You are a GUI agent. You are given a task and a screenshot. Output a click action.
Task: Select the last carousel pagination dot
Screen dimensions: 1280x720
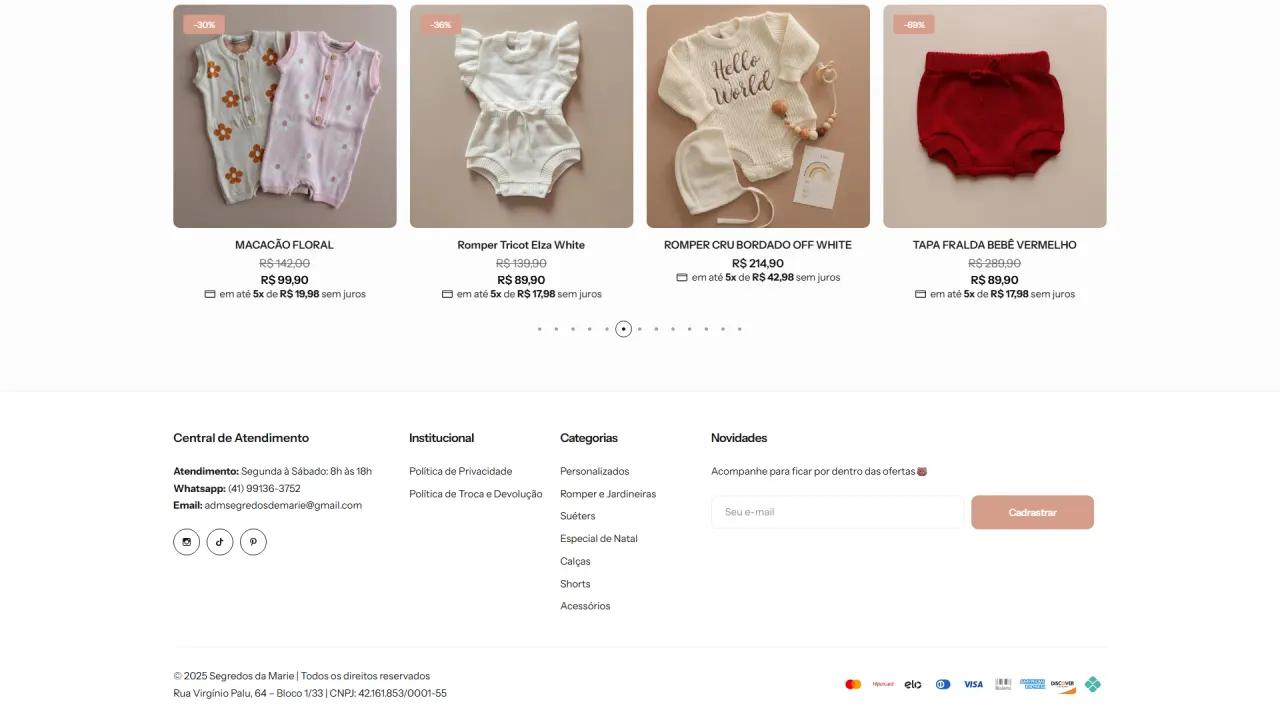(740, 329)
